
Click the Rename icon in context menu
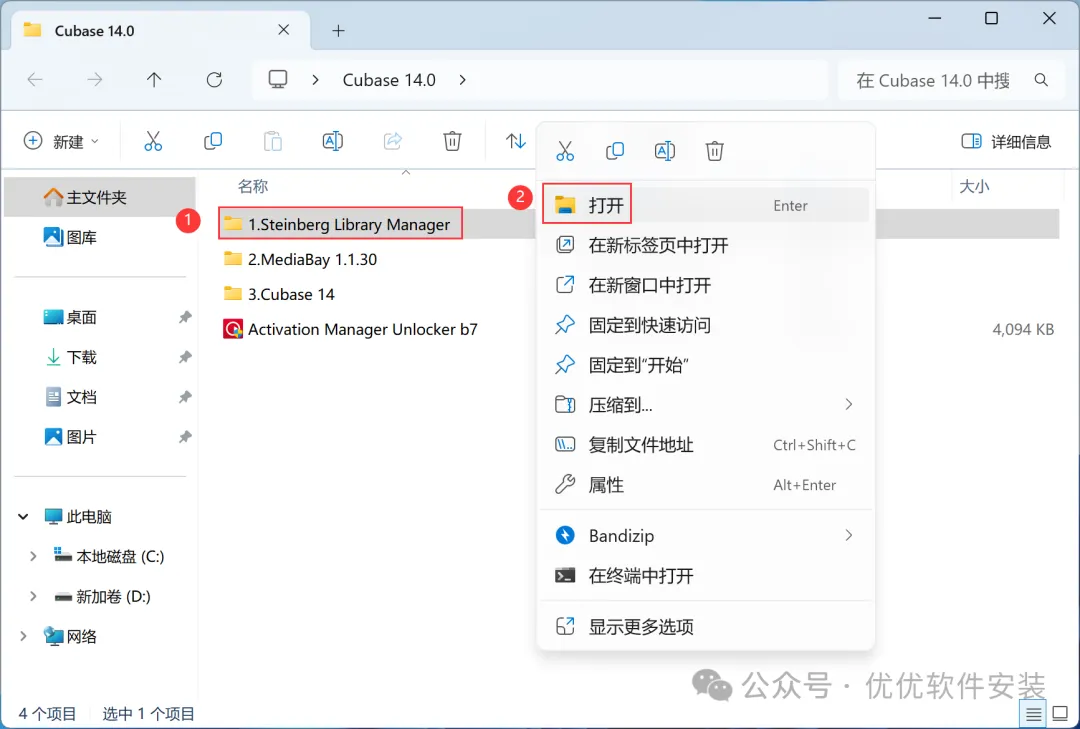[x=665, y=150]
